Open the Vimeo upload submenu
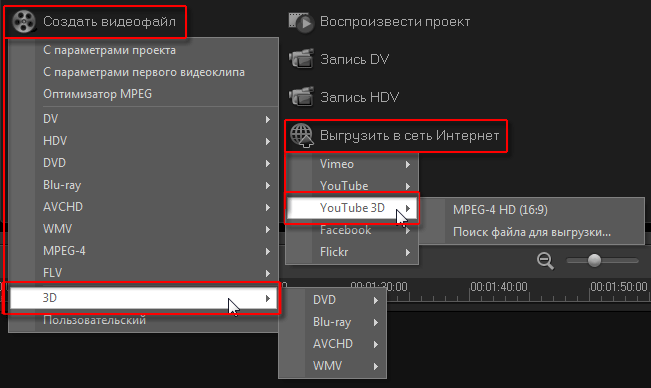 352,164
